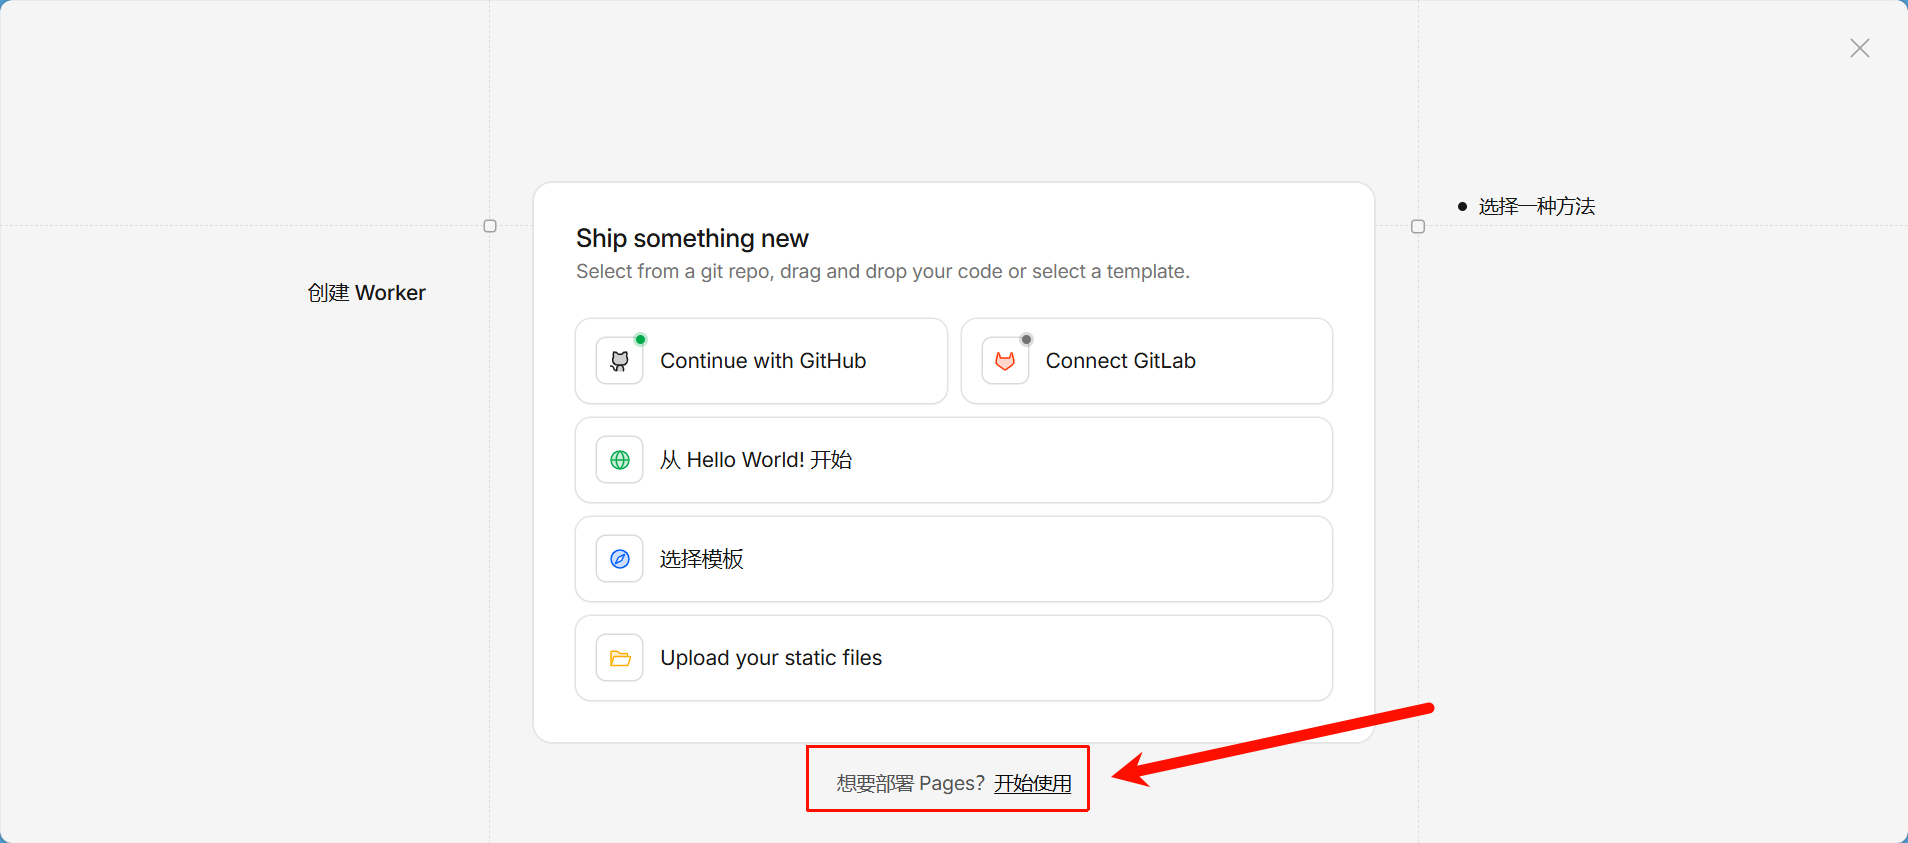Click the 创建 Worker title

click(x=366, y=293)
